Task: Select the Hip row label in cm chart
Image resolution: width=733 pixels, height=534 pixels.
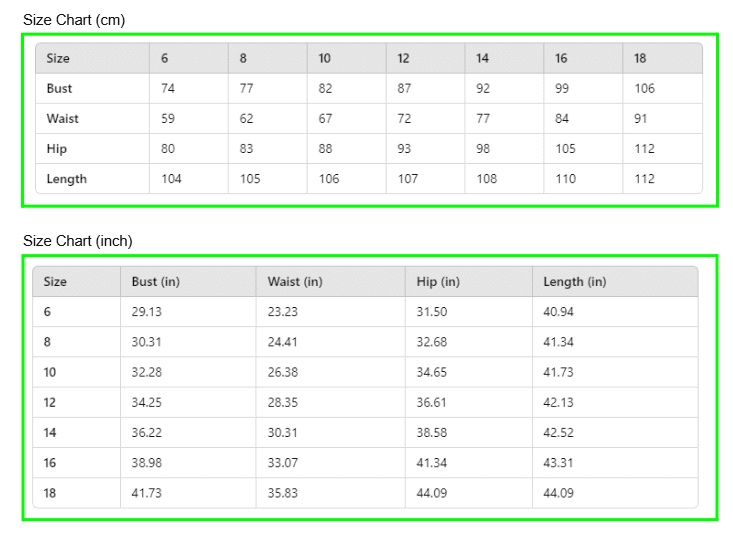Action: pyautogui.click(x=55, y=149)
